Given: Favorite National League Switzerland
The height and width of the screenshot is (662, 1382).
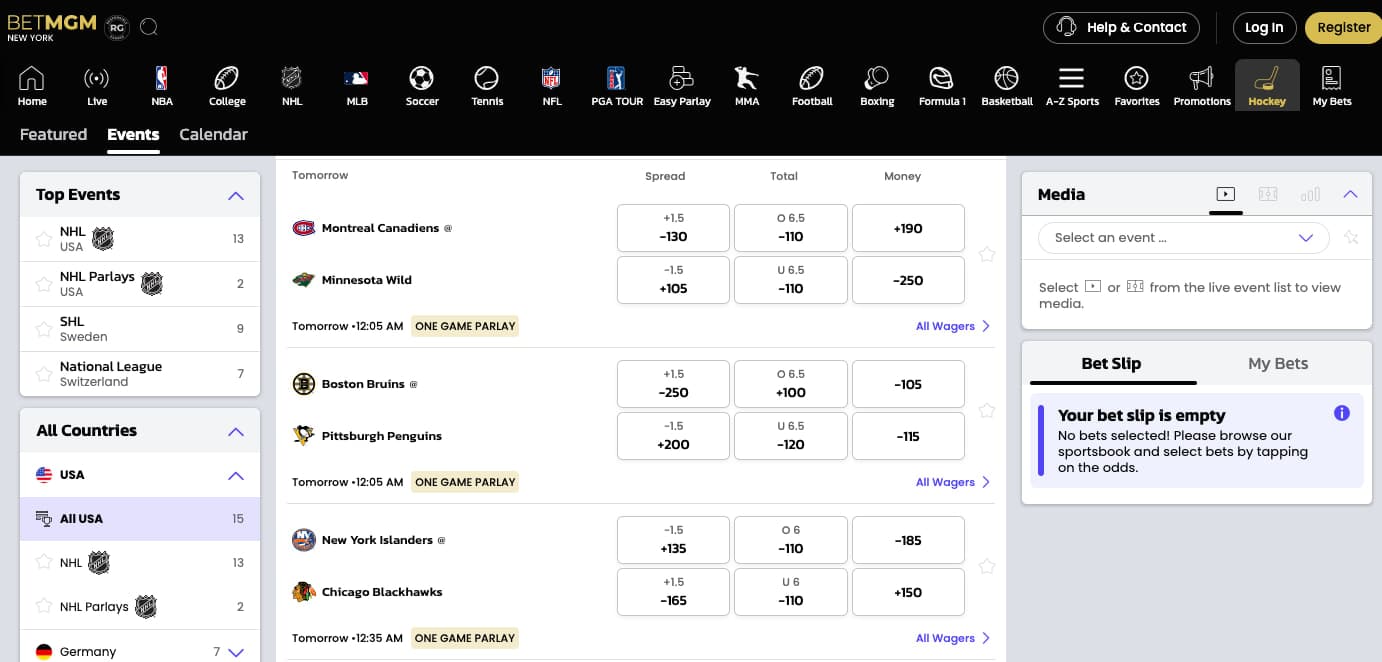Looking at the screenshot, I should (44, 374).
